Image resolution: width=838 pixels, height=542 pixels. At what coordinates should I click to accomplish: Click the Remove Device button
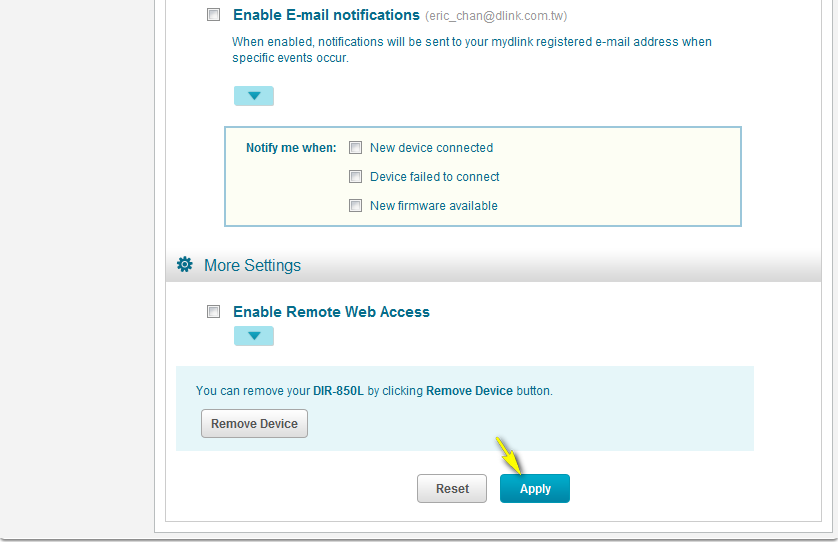click(254, 424)
